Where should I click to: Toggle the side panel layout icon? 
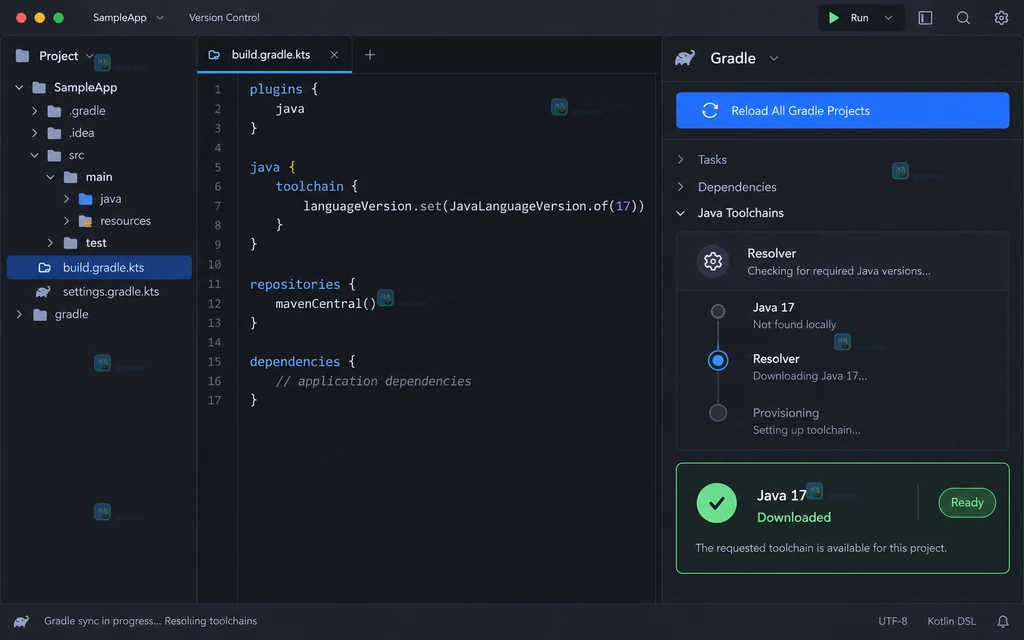point(925,18)
